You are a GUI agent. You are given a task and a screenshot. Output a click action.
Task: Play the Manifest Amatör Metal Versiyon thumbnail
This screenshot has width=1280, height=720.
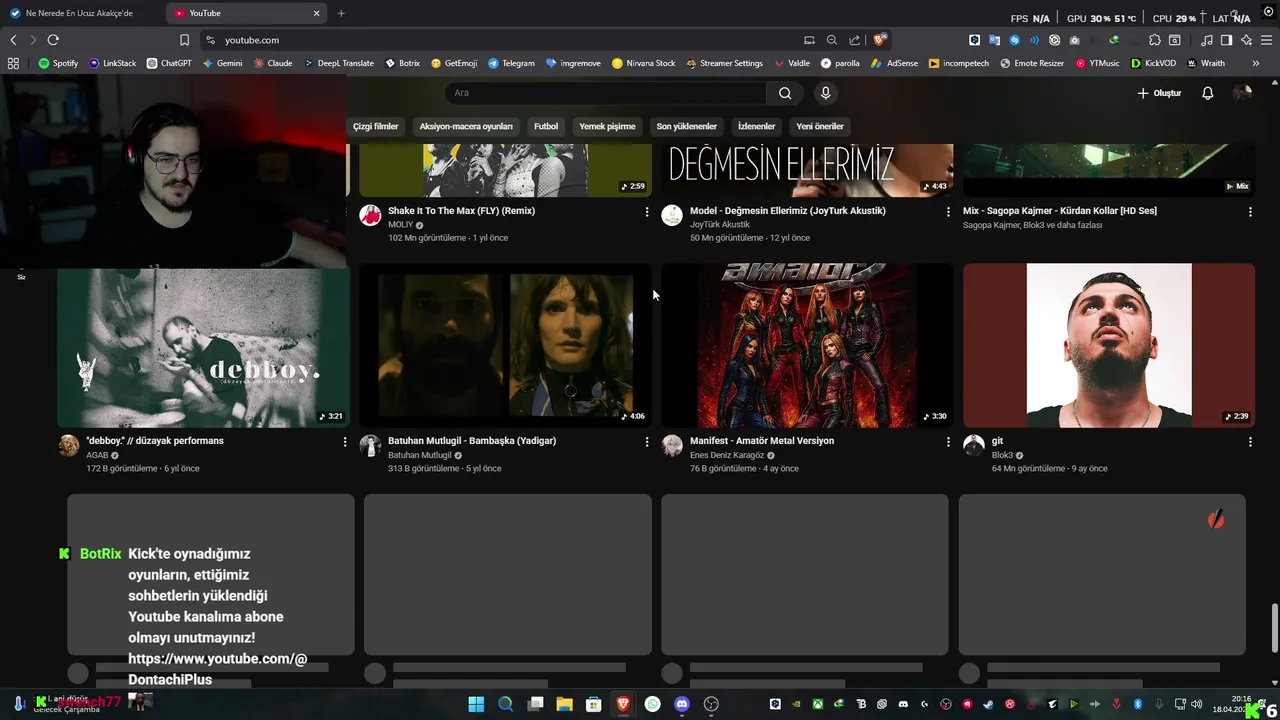point(807,346)
